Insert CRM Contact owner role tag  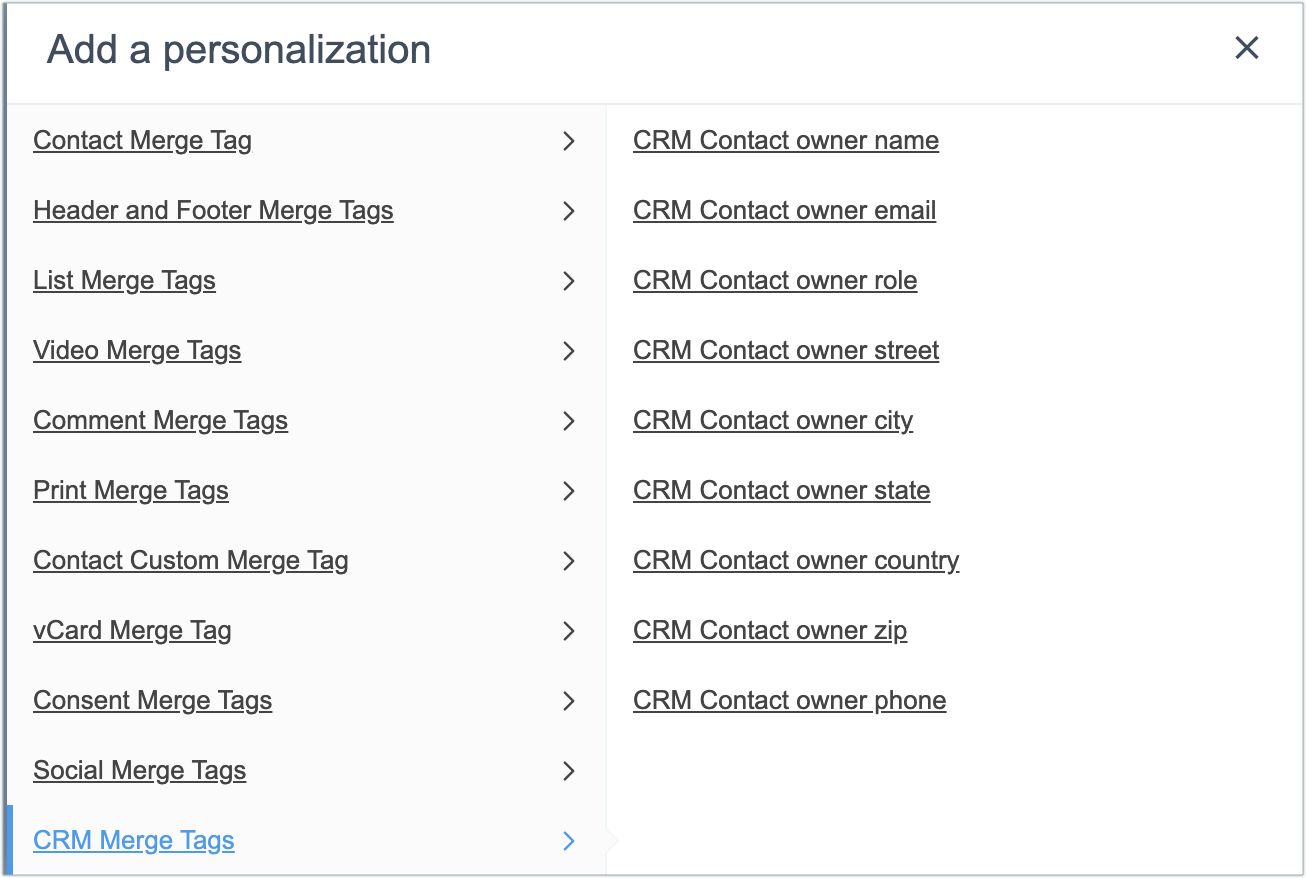(775, 281)
